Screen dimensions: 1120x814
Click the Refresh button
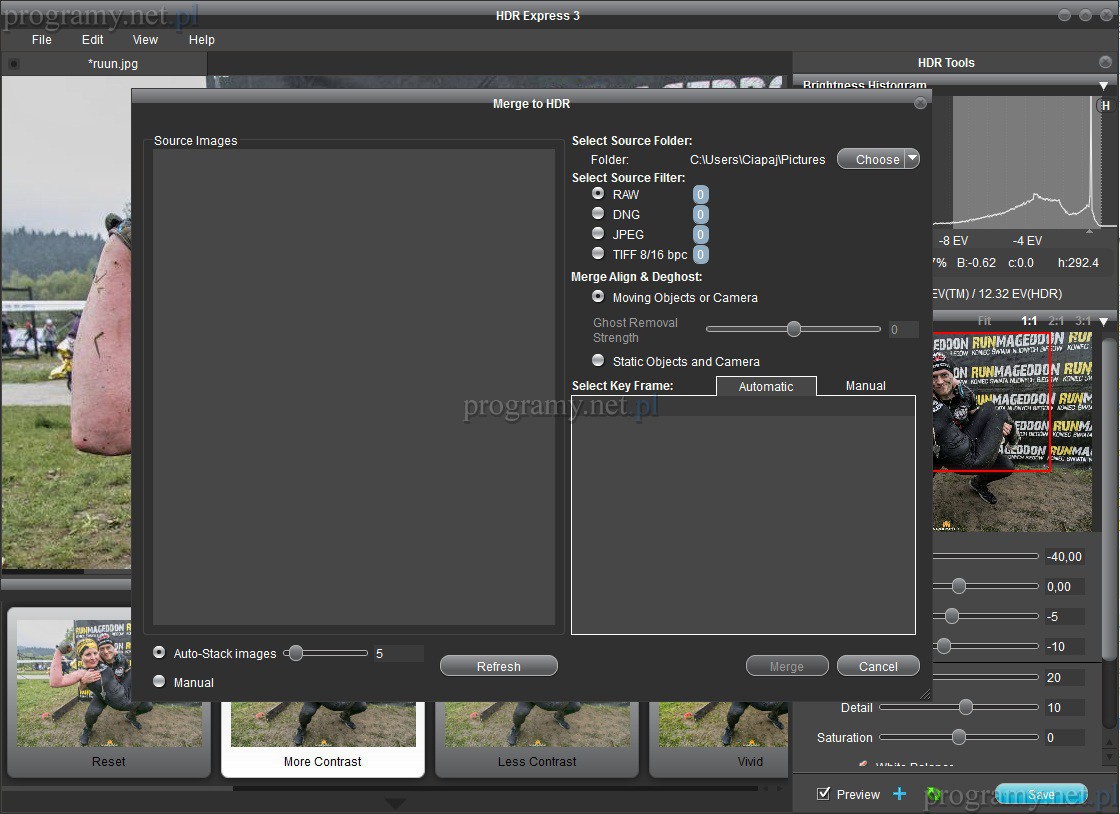tap(498, 666)
